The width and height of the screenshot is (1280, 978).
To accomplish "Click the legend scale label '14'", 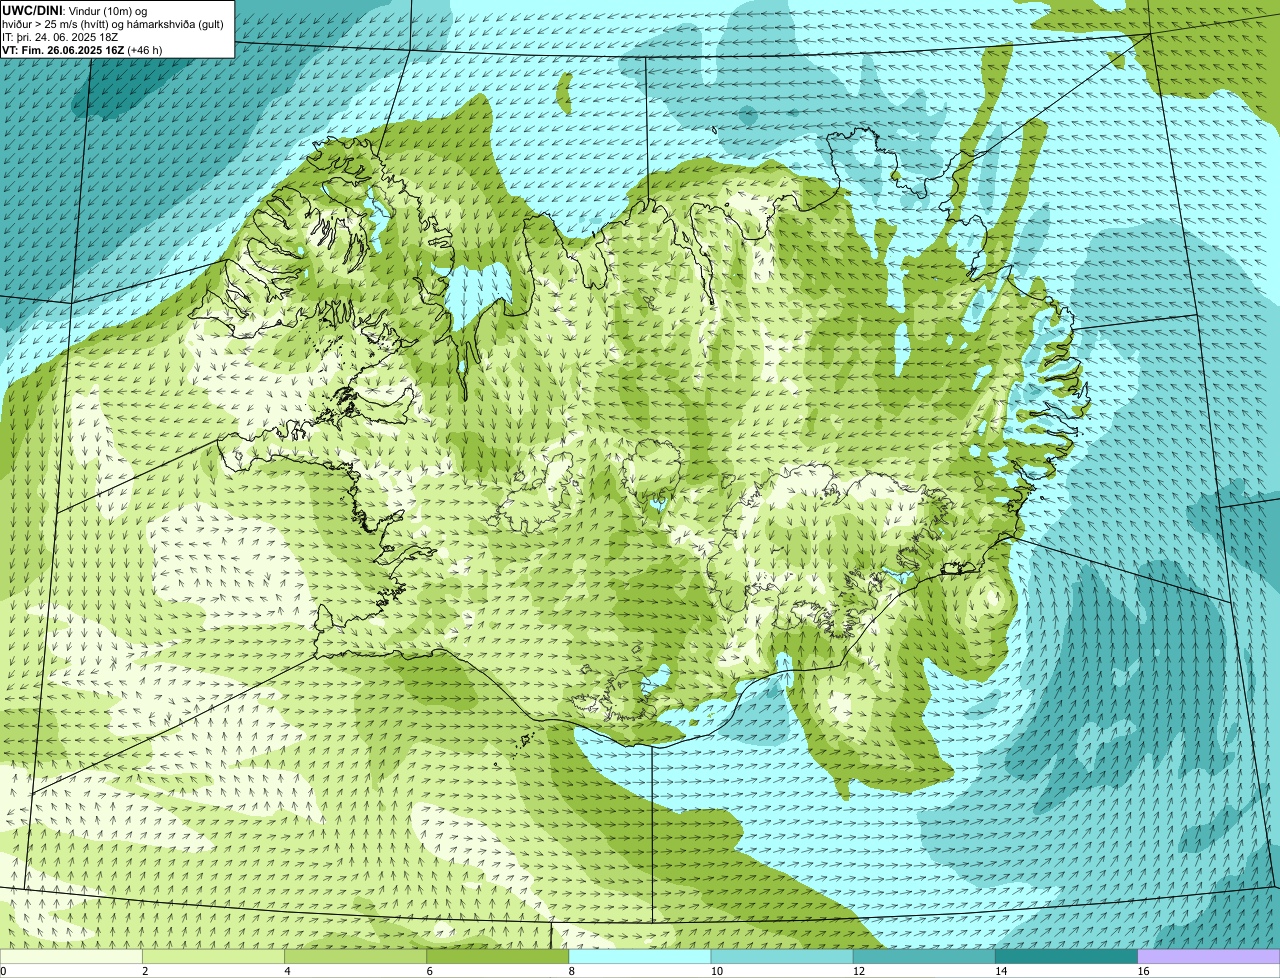I will (x=1001, y=971).
